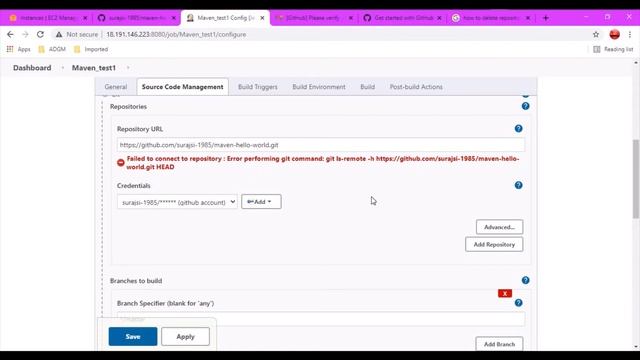Open the General config tab

point(116,87)
